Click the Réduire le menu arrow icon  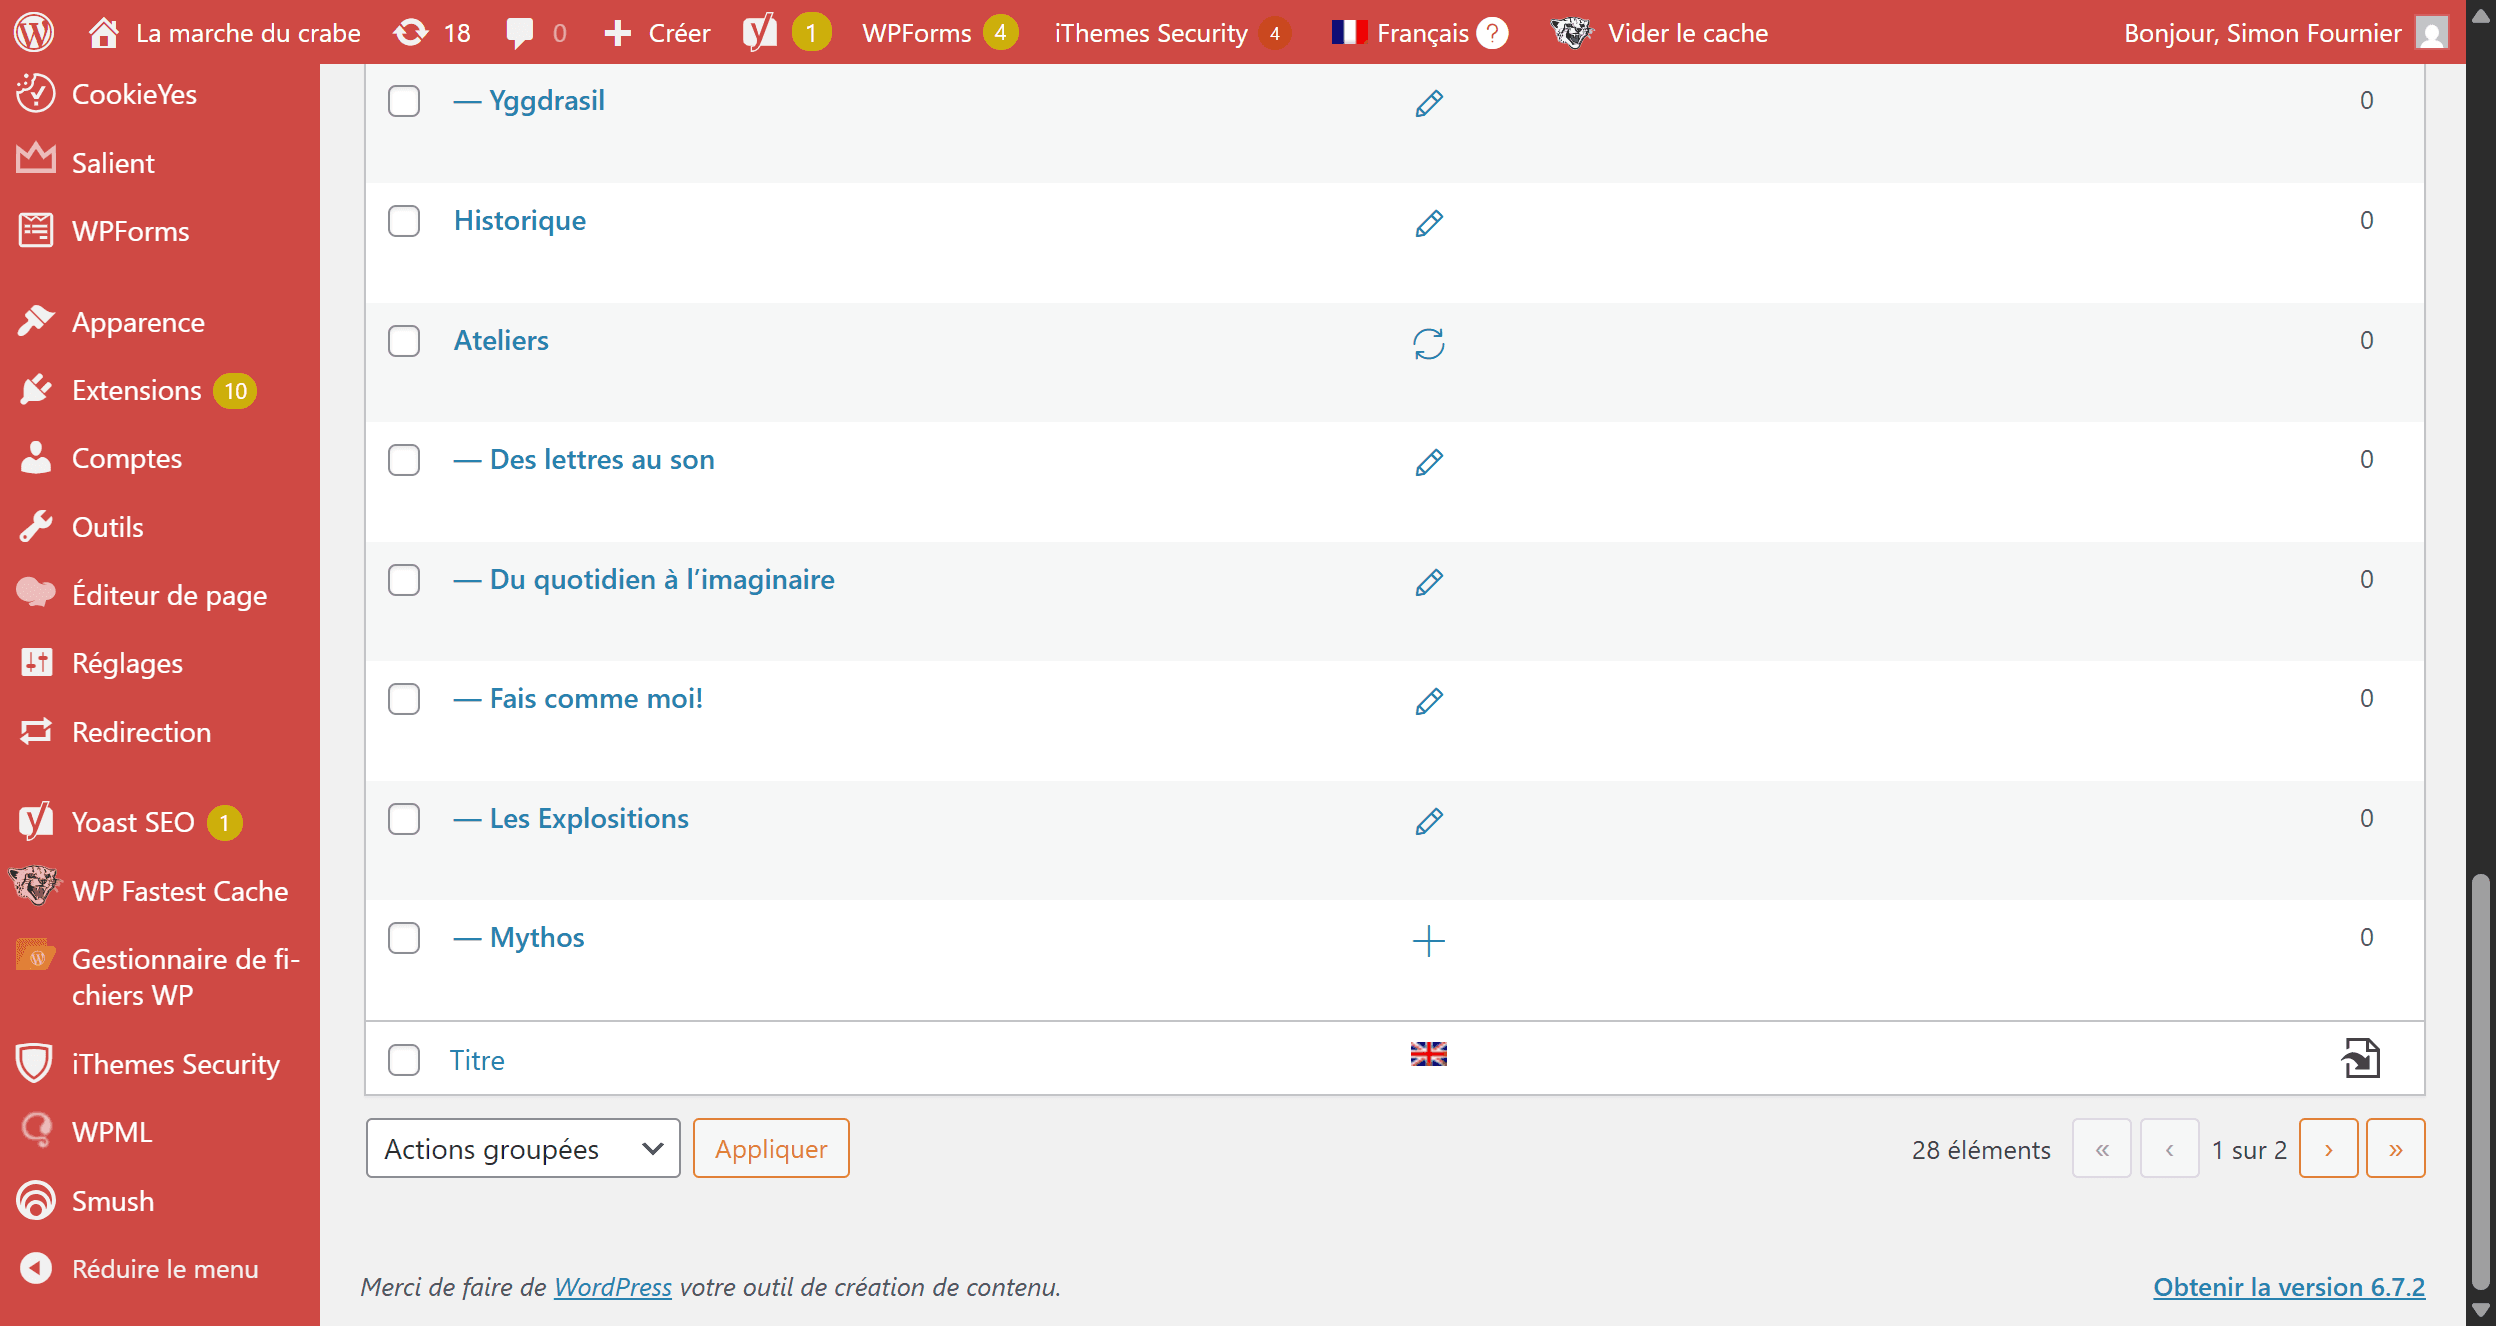tap(36, 1269)
